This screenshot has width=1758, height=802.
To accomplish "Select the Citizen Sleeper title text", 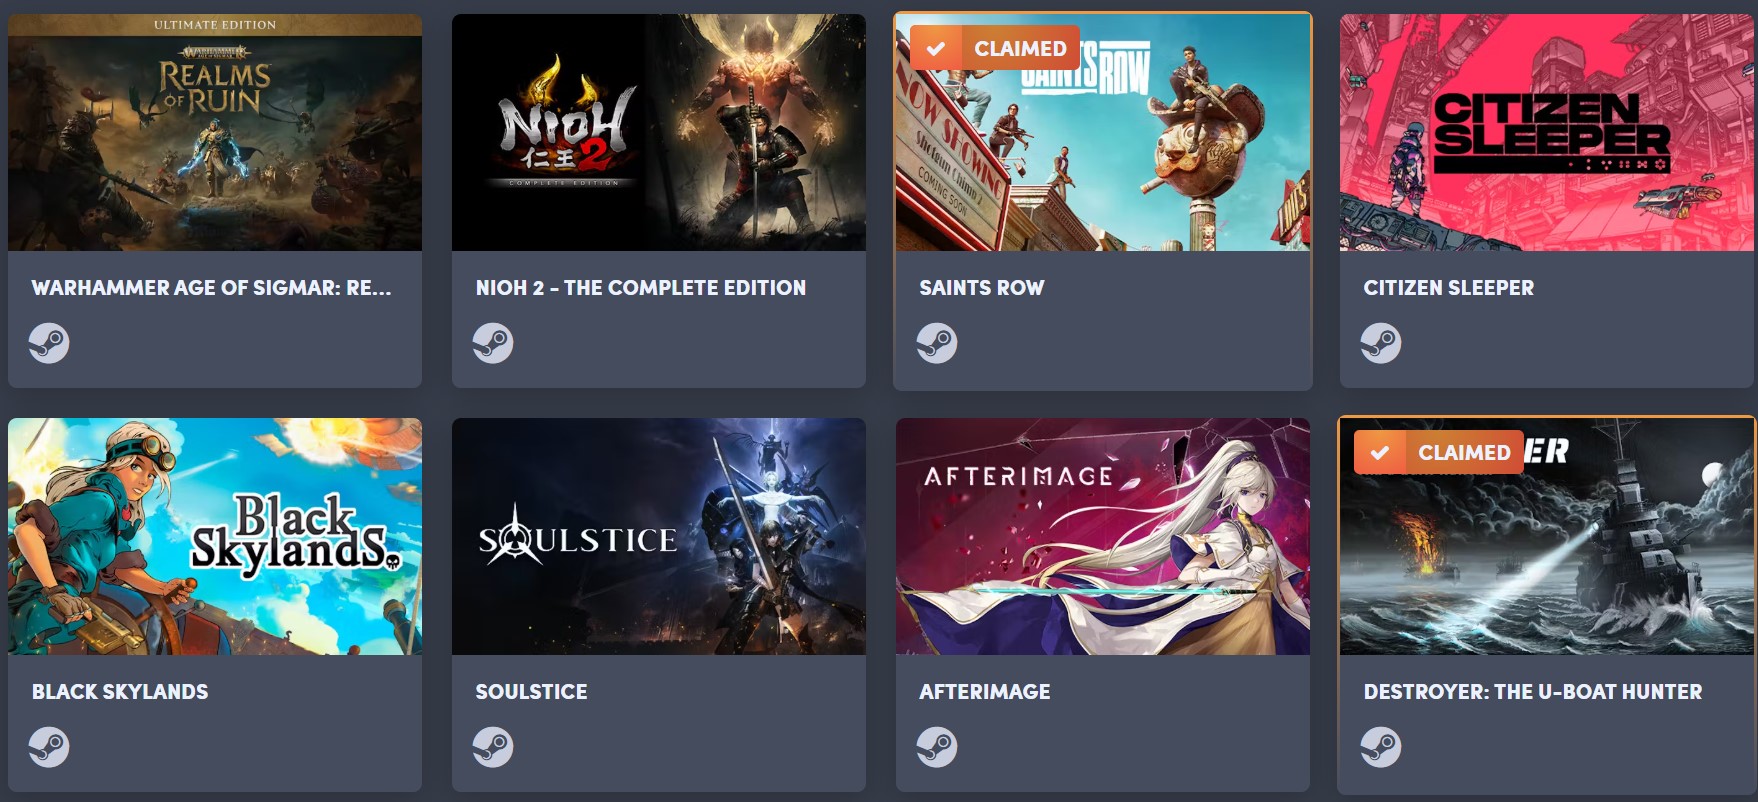I will click(1449, 288).
